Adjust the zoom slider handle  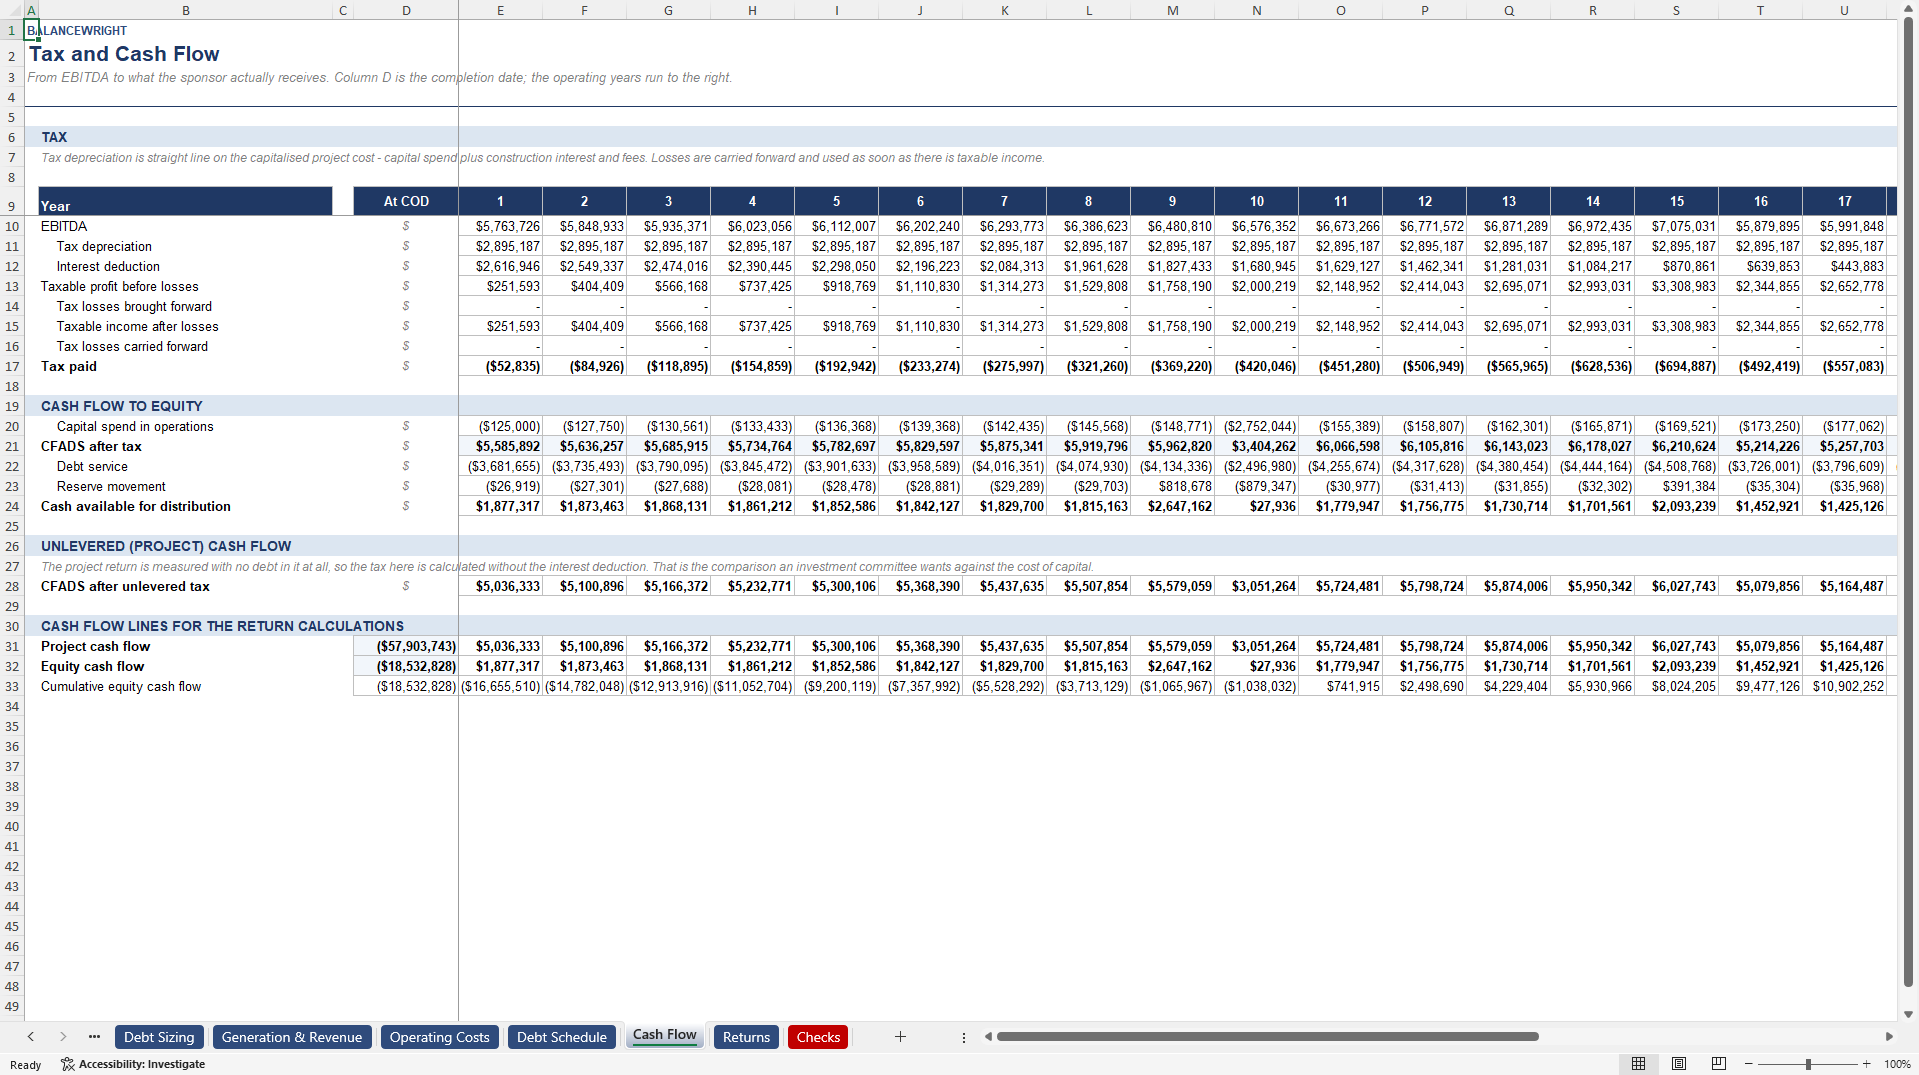[1808, 1064]
